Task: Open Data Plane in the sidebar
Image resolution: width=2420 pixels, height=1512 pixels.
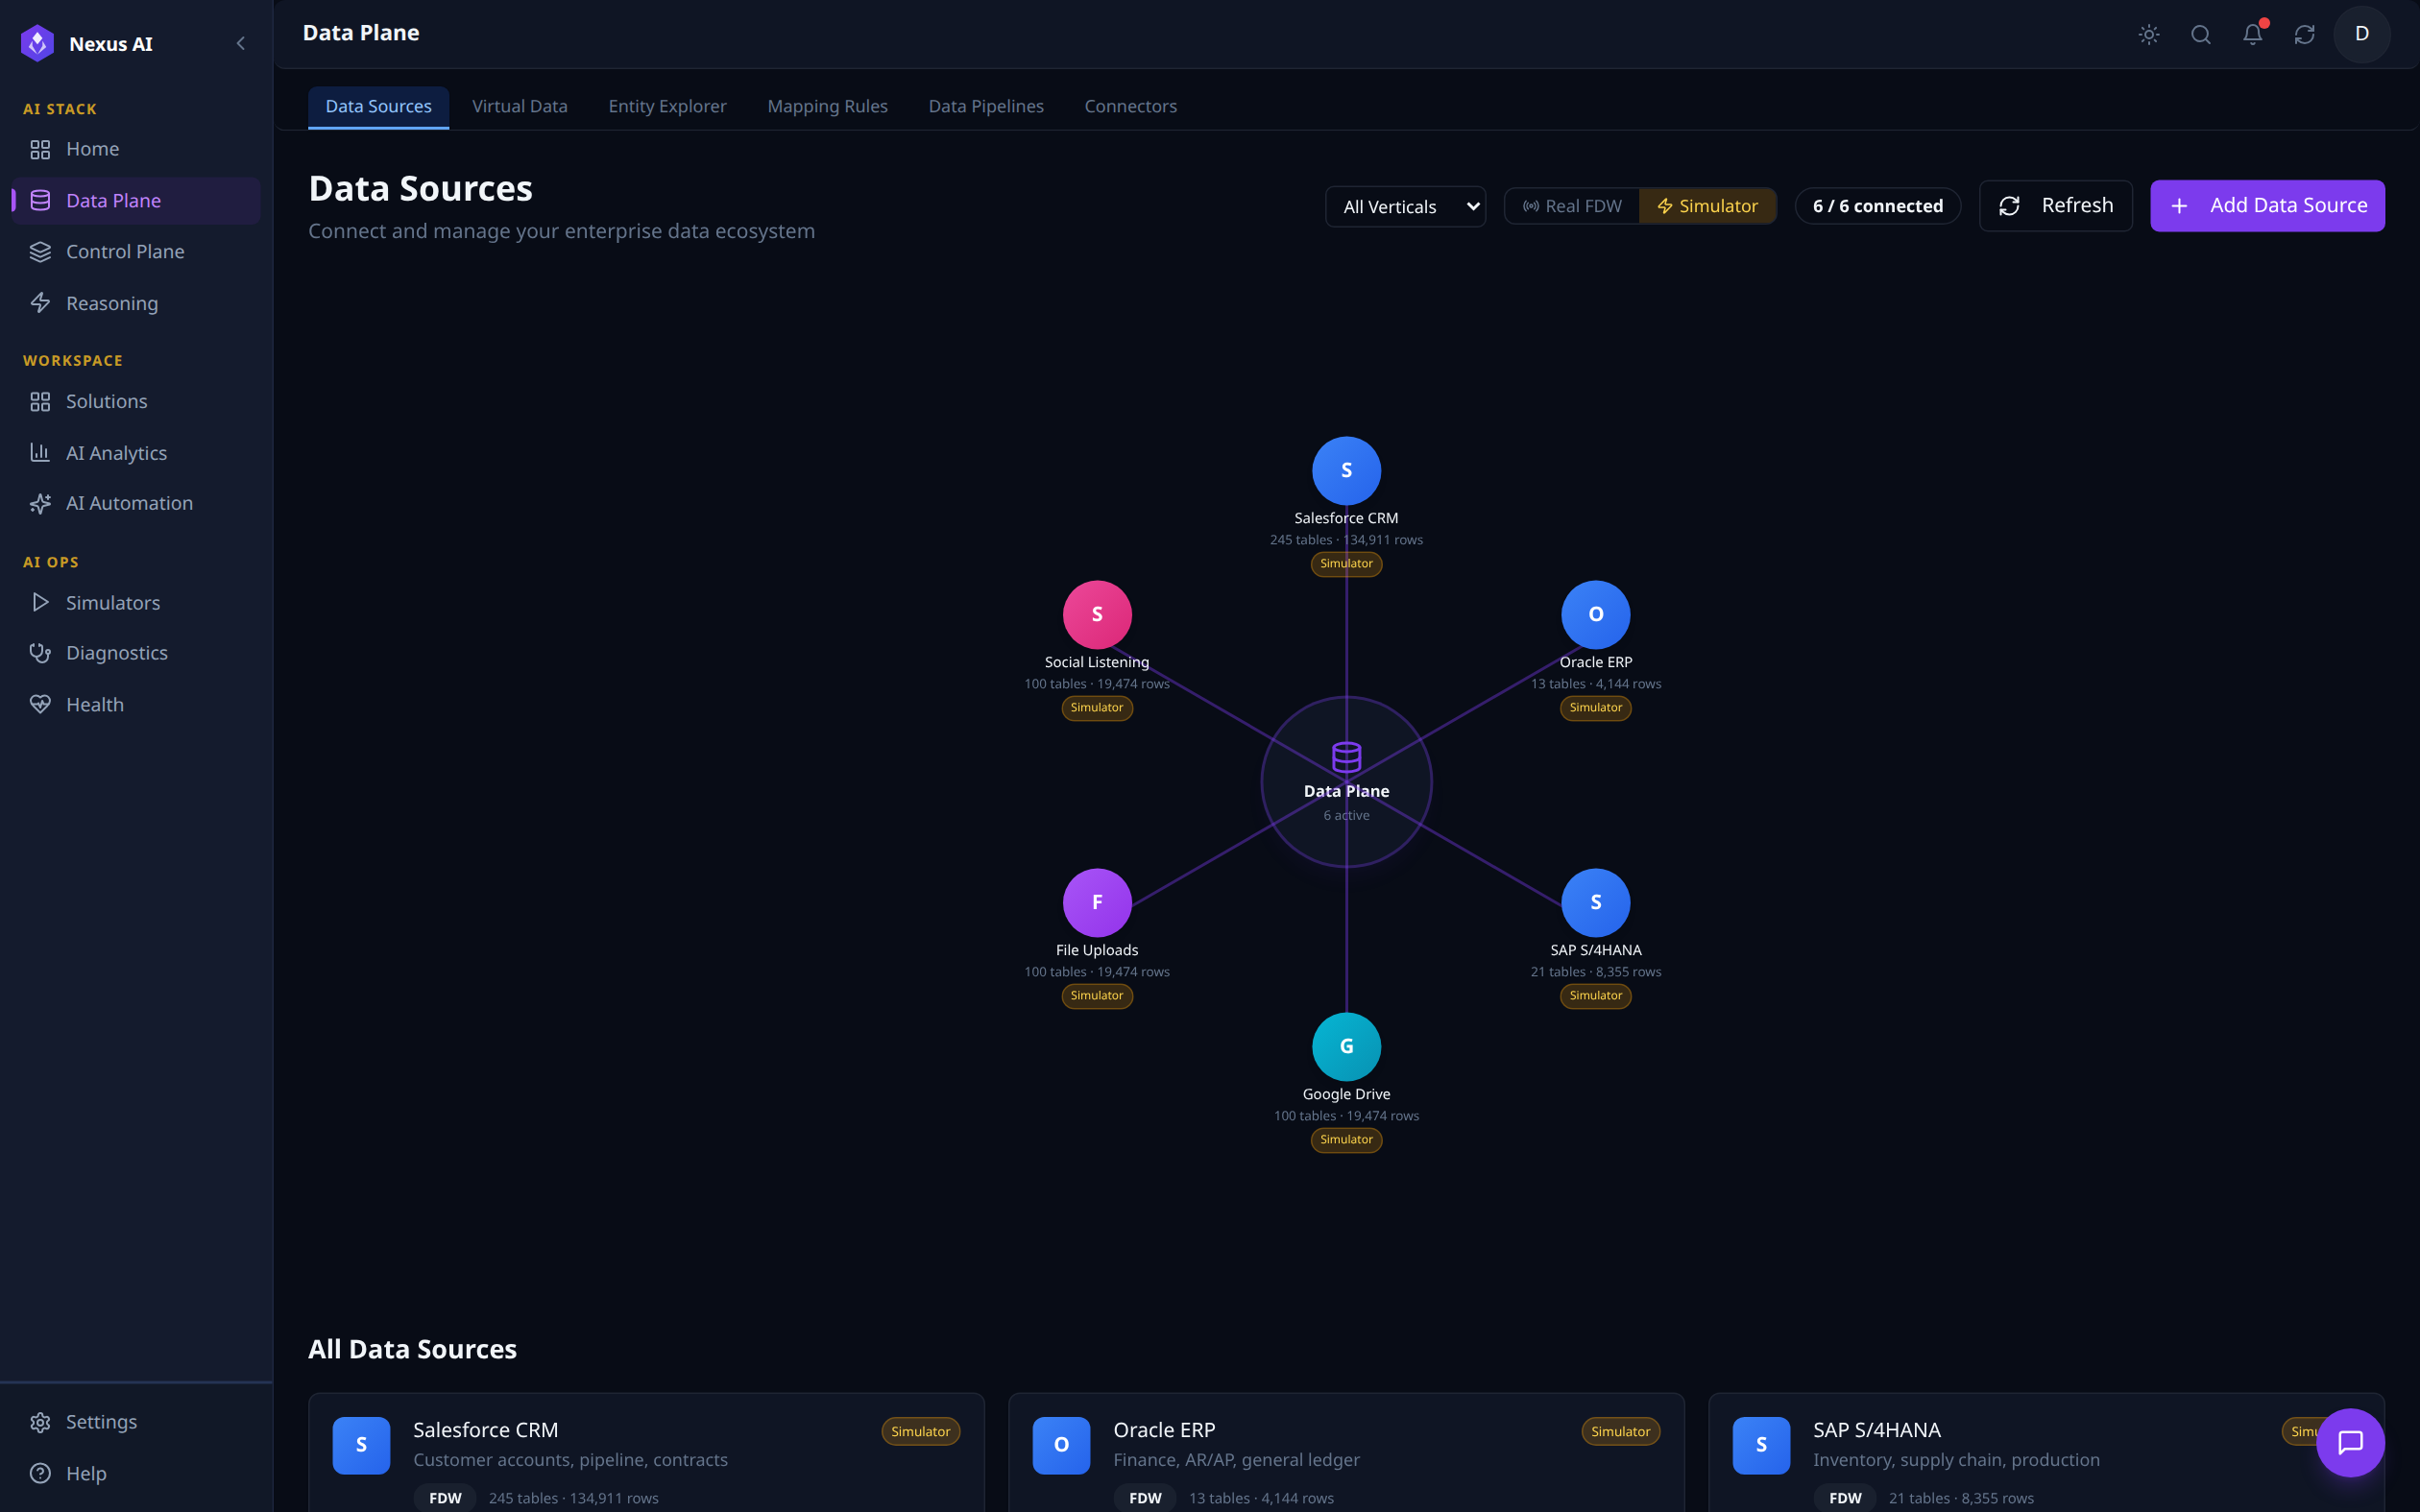Action: pos(136,200)
